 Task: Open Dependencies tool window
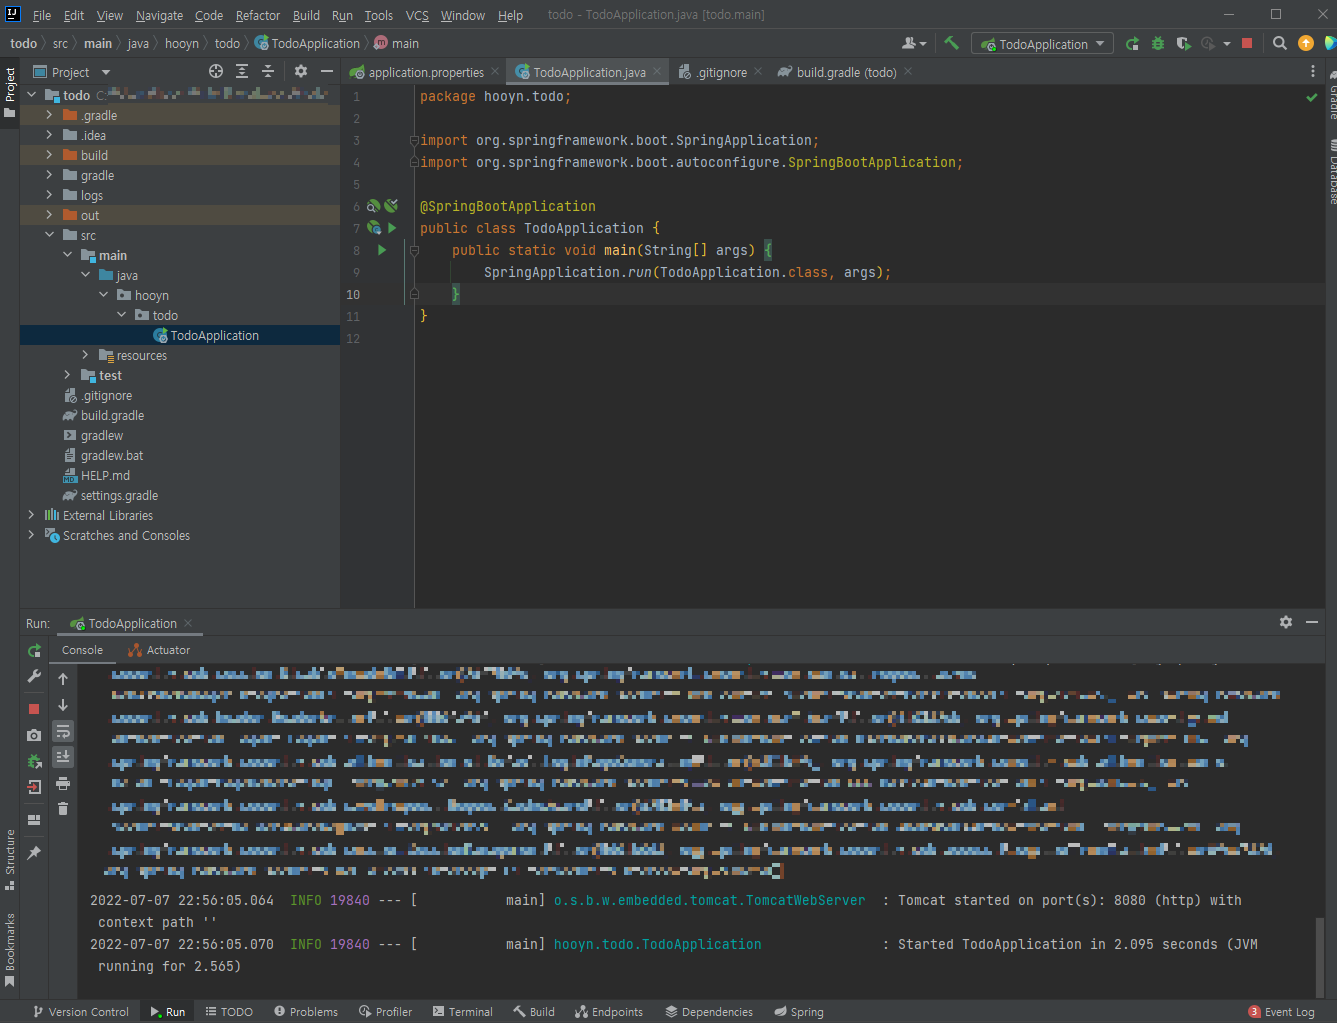coord(709,1012)
